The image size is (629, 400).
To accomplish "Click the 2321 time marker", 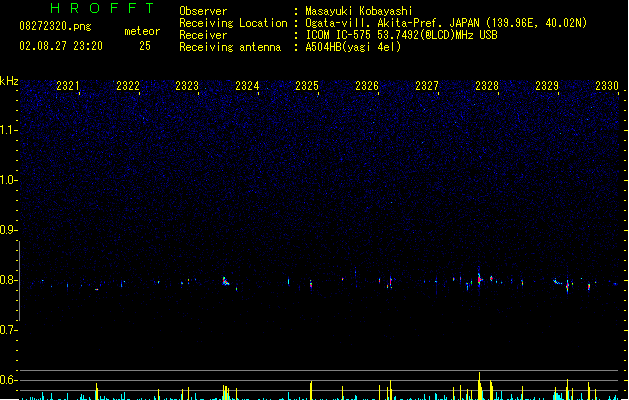I will 67,86.
